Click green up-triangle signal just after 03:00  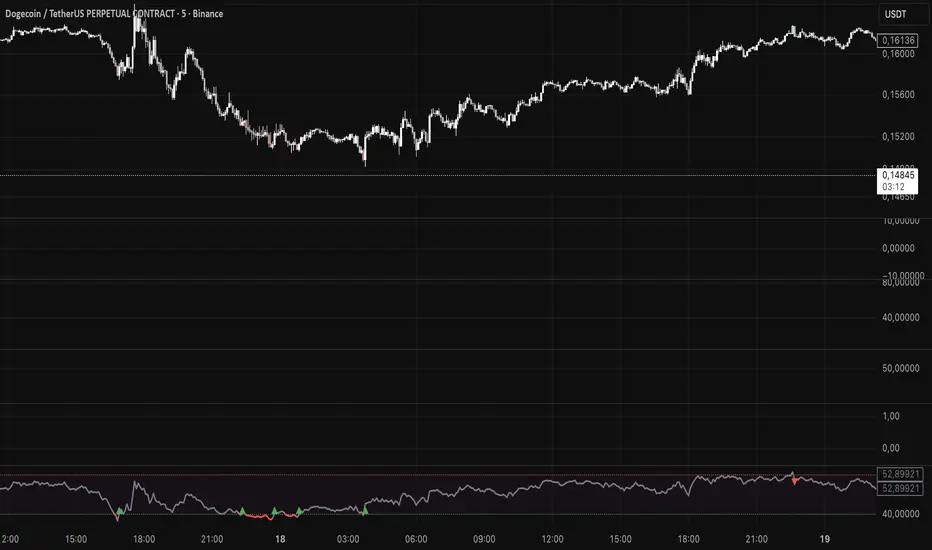pos(365,510)
